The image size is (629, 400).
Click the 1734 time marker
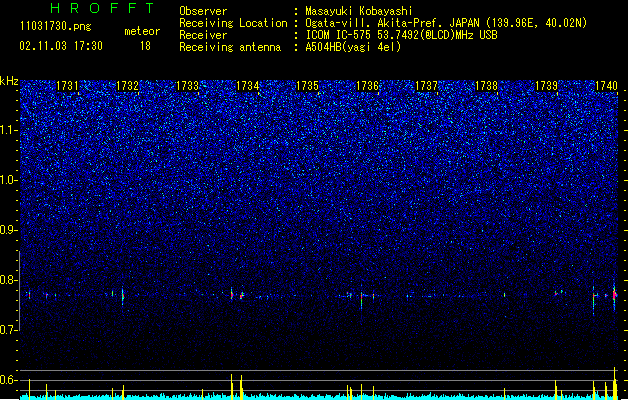point(248,86)
